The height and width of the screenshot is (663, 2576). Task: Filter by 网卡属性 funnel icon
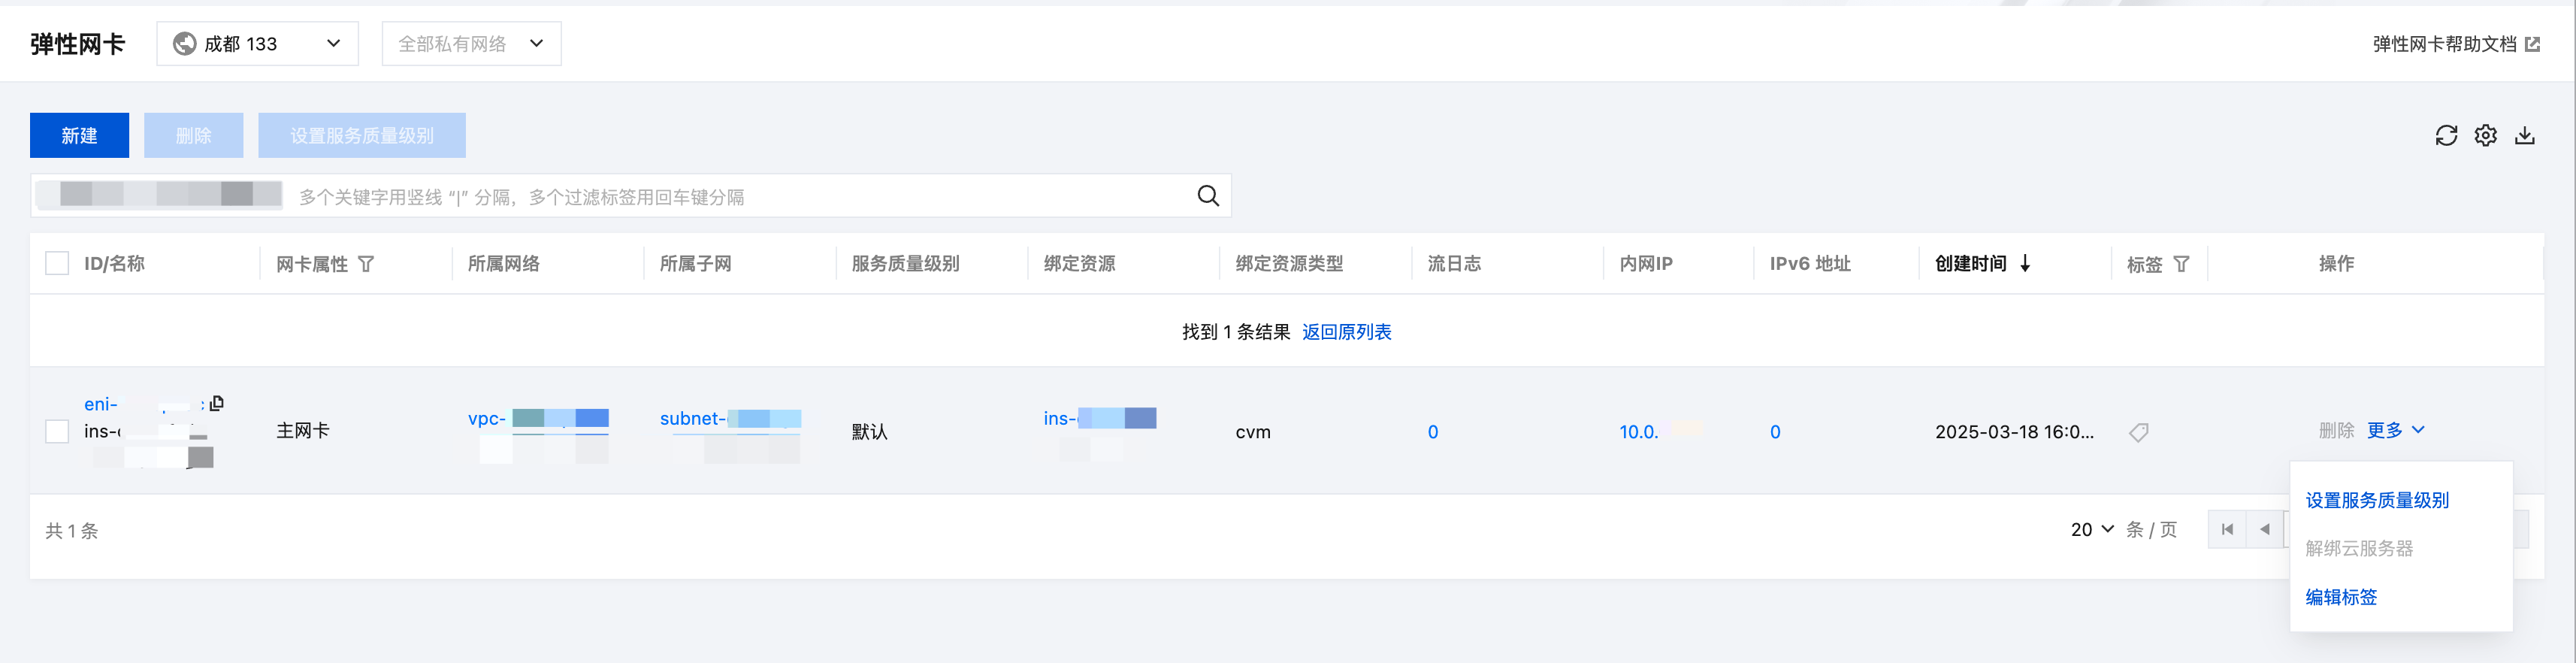(366, 264)
